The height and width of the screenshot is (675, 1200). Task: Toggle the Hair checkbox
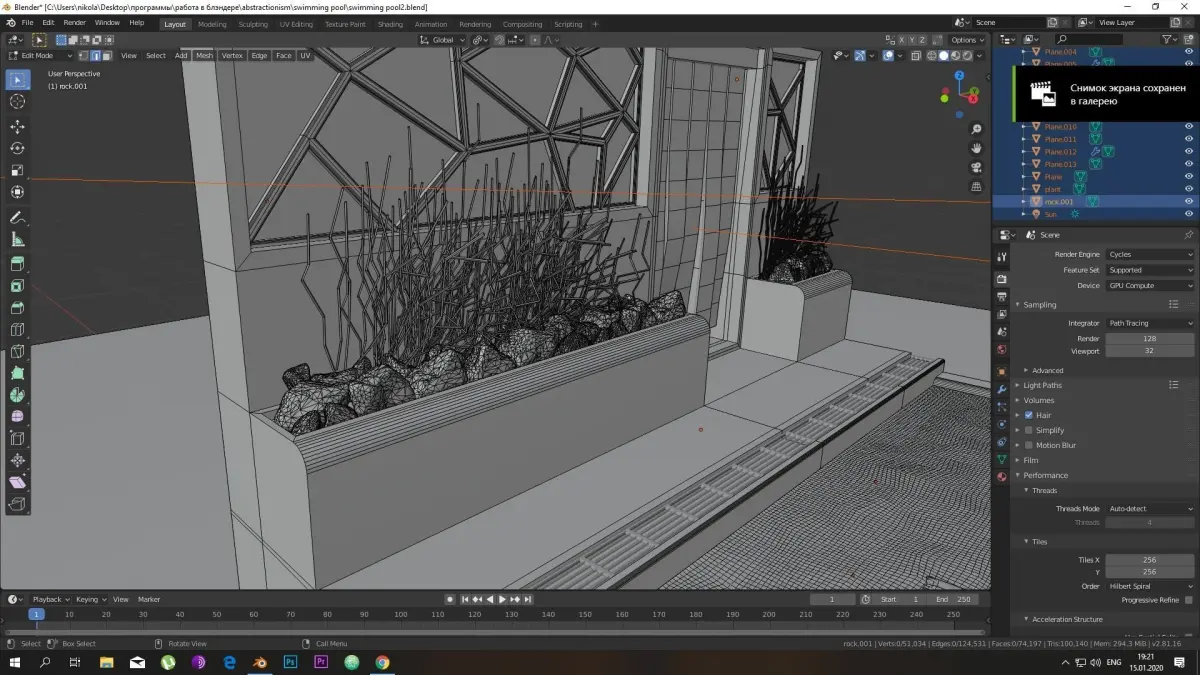[1028, 415]
